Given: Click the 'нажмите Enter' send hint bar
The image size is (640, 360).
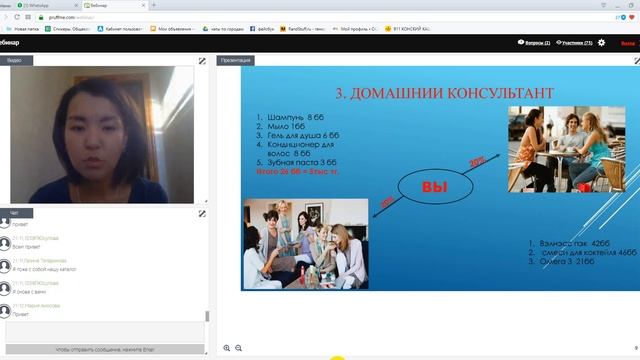Looking at the screenshot, I should (105, 349).
